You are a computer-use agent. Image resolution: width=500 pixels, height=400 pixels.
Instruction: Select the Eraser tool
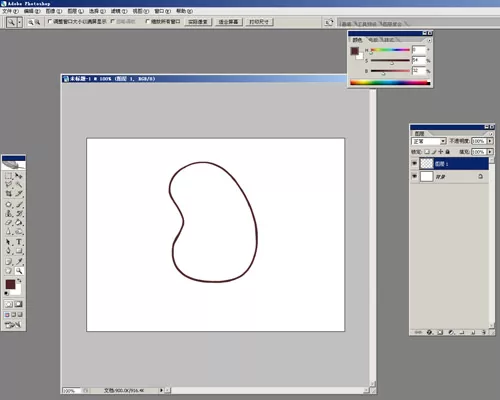coord(8,222)
